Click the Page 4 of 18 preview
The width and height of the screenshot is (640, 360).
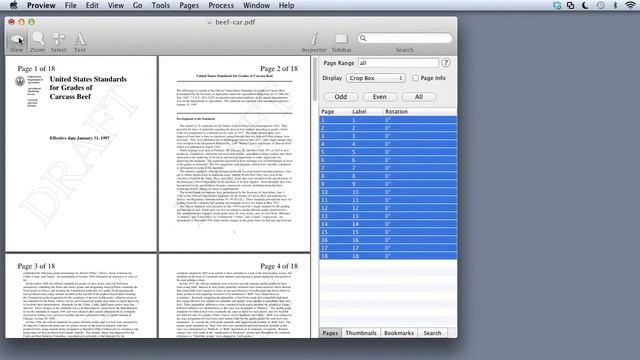coord(234,296)
